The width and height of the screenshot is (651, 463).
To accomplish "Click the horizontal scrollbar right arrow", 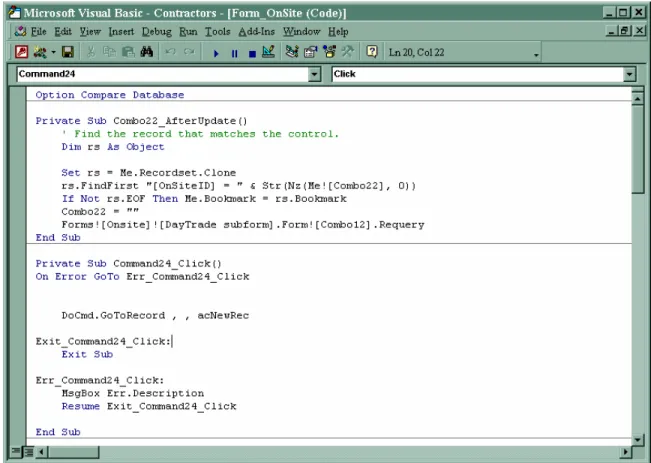I will [626, 451].
